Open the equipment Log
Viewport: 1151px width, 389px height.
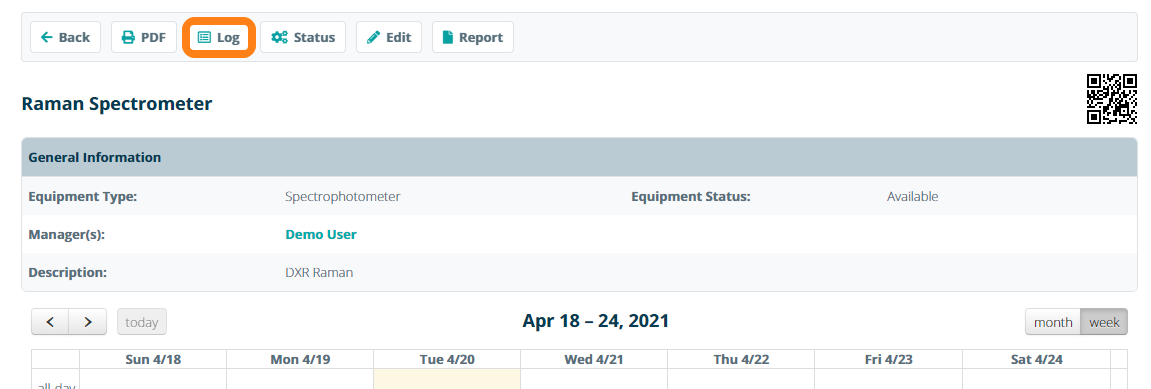(x=219, y=37)
